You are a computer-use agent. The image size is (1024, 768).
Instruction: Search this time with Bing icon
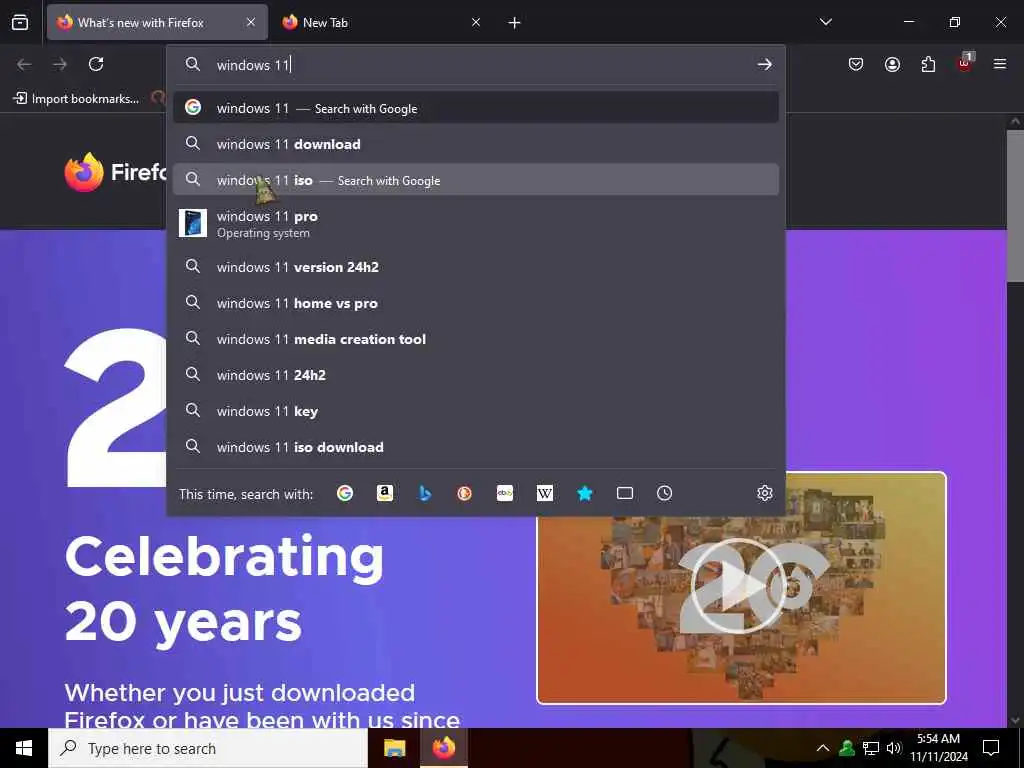point(425,493)
